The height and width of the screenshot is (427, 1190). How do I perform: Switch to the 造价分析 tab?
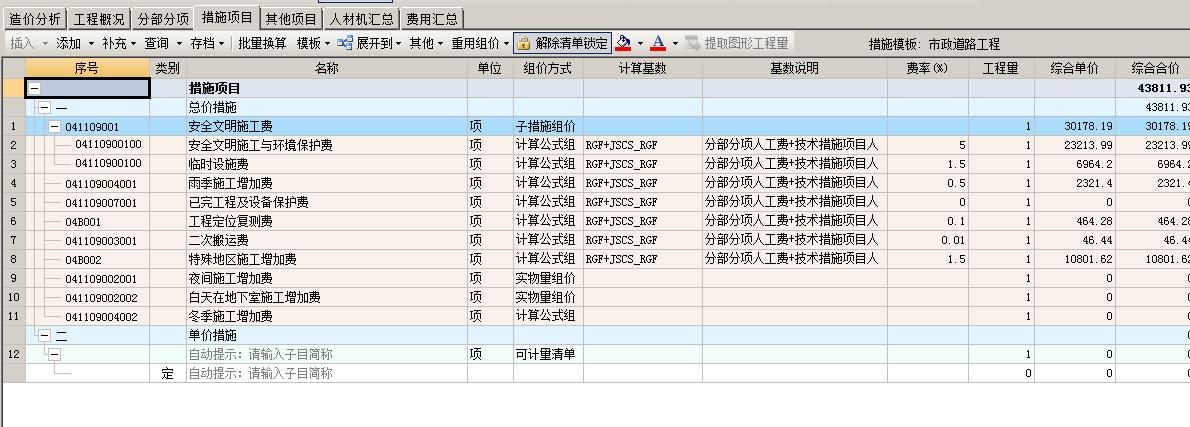[35, 19]
